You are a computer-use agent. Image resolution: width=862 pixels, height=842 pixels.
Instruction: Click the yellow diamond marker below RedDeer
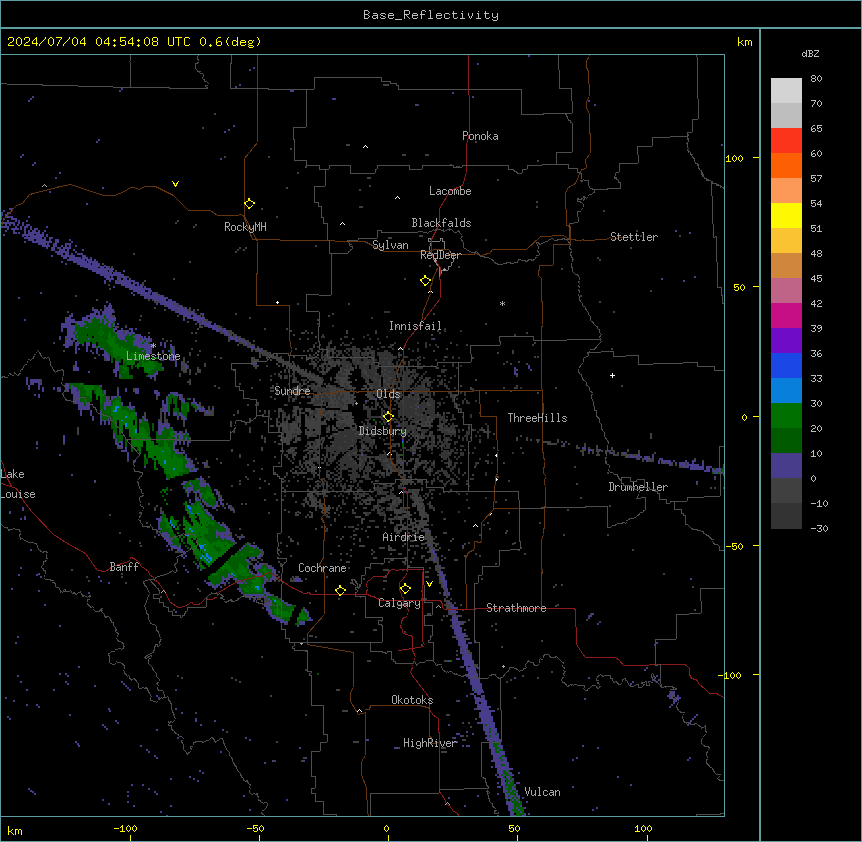(426, 281)
